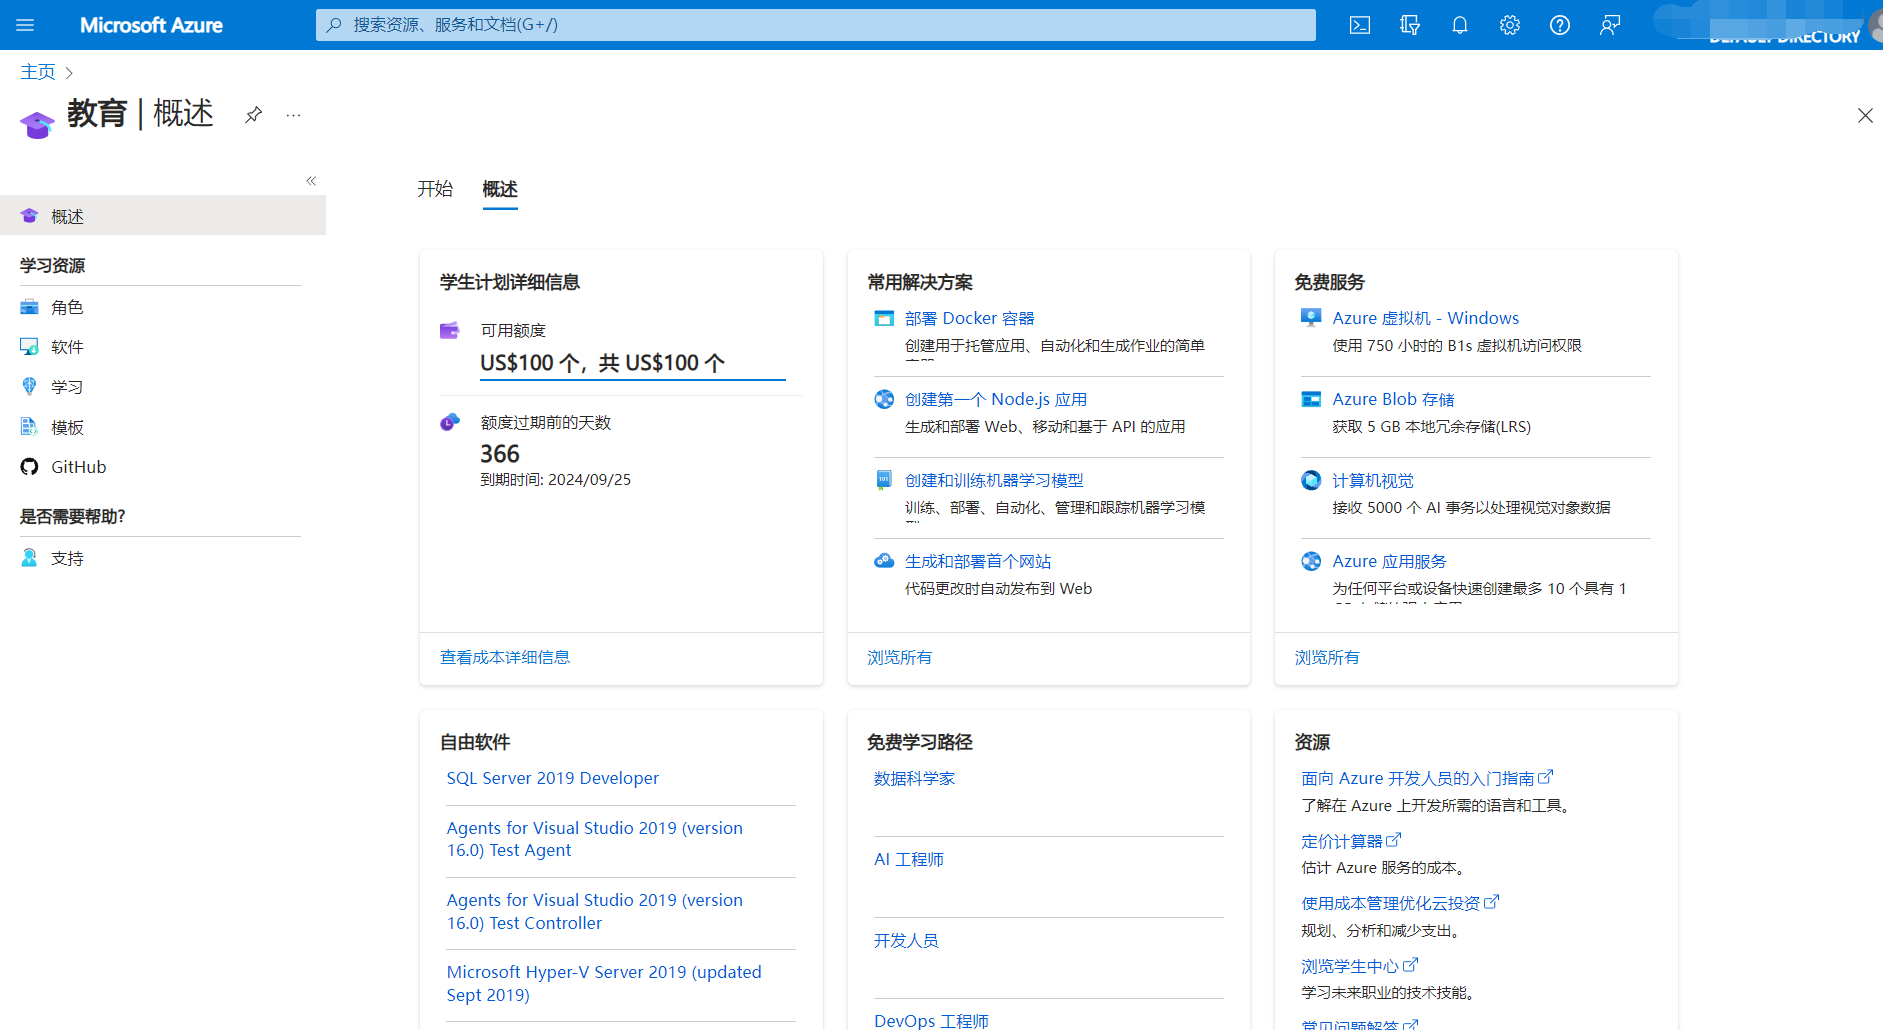The width and height of the screenshot is (1883, 1030).
Task: Switch to the 开始 tab
Action: pyautogui.click(x=435, y=189)
